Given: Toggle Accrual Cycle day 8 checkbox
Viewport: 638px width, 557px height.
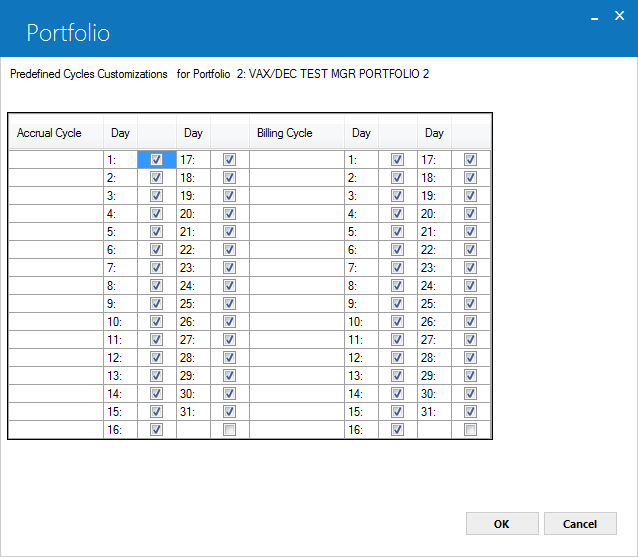Looking at the screenshot, I should pyautogui.click(x=156, y=286).
